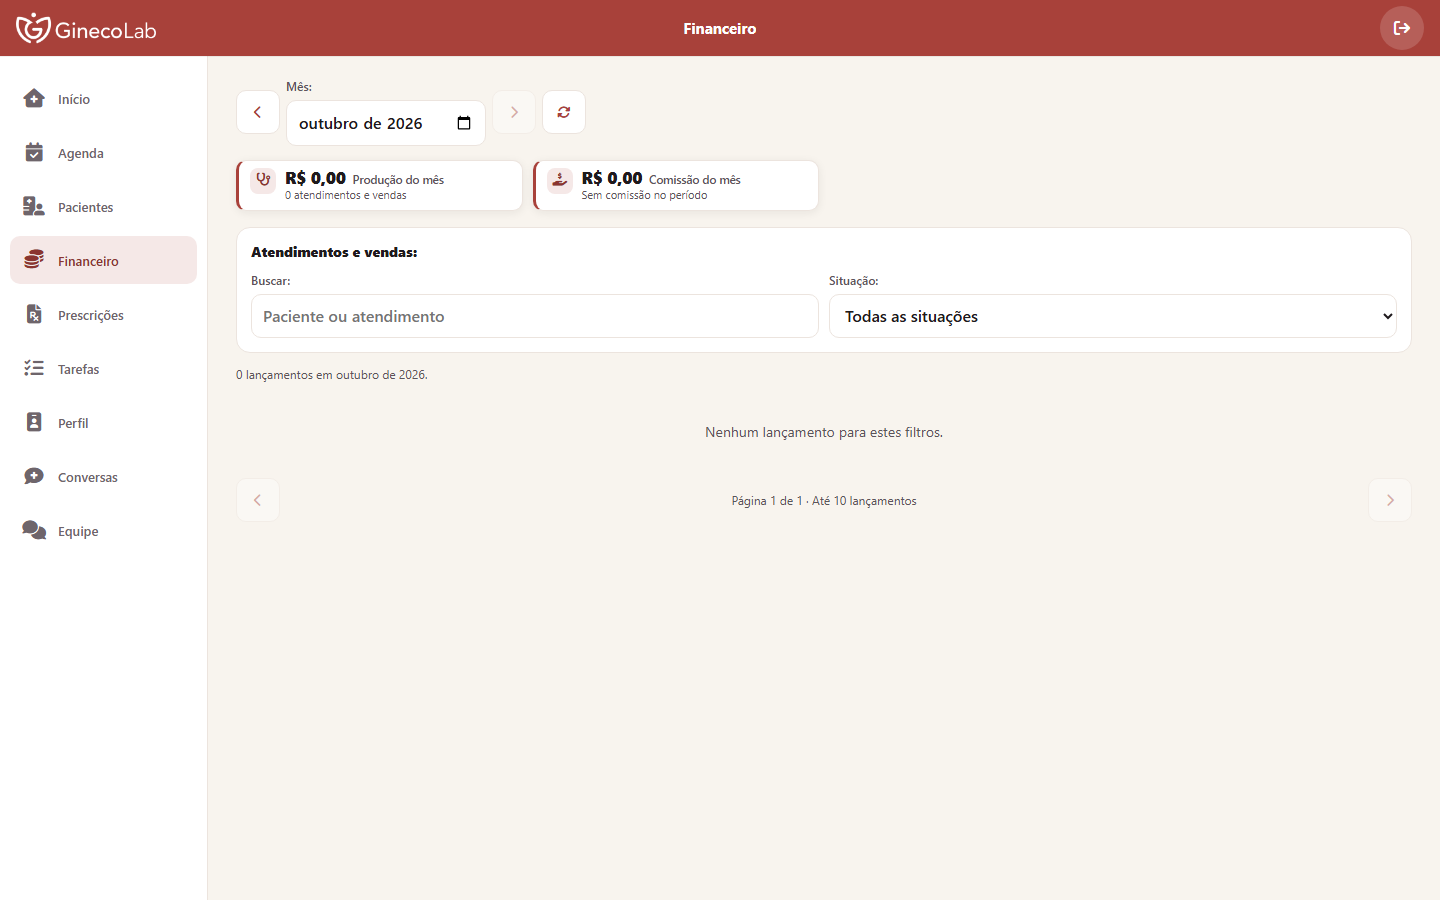The width and height of the screenshot is (1440, 900).
Task: Click the month field showing outubro de 2026
Action: pyautogui.click(x=386, y=123)
